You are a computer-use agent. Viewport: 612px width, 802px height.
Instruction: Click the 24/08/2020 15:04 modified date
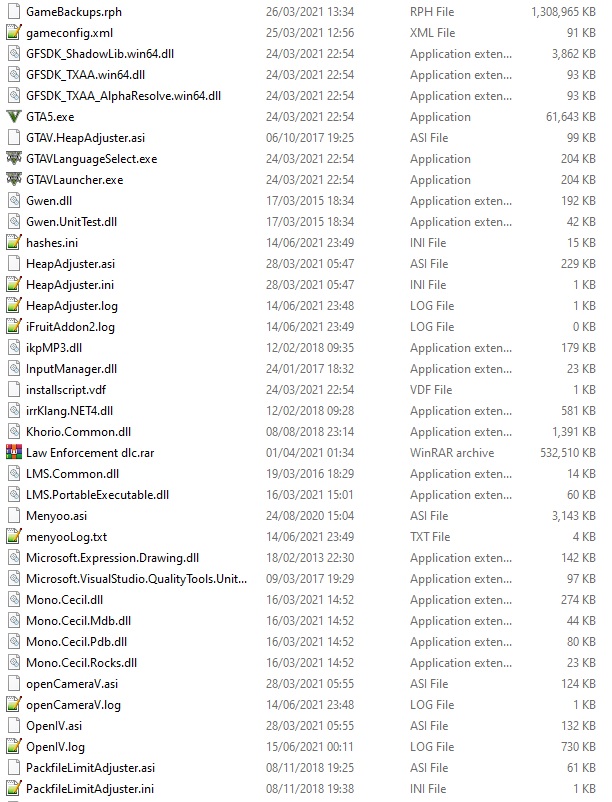pos(310,516)
